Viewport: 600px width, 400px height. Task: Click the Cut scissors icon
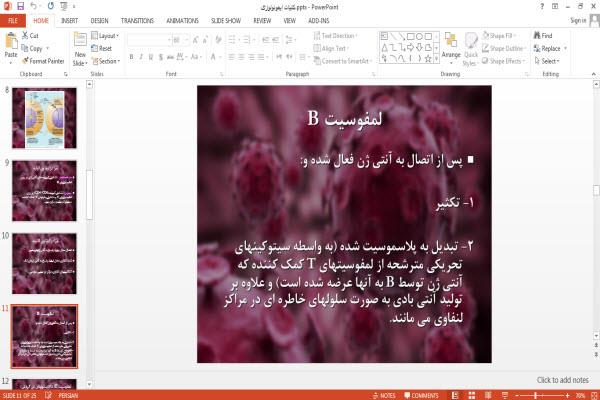click(25, 36)
